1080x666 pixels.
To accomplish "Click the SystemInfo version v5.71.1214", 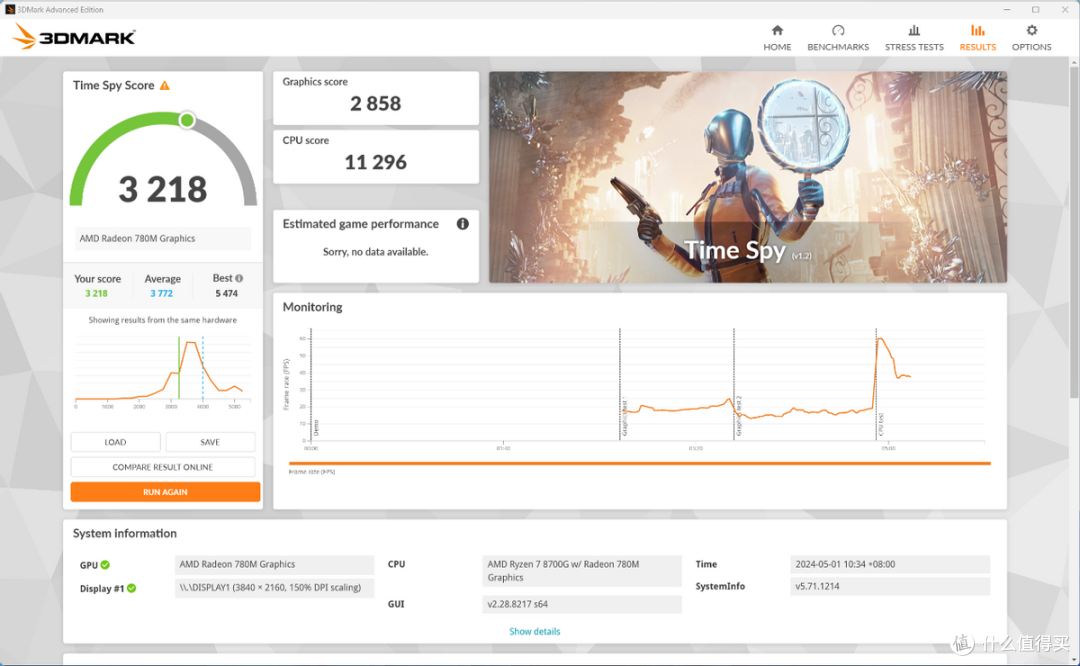I will 890,586.
